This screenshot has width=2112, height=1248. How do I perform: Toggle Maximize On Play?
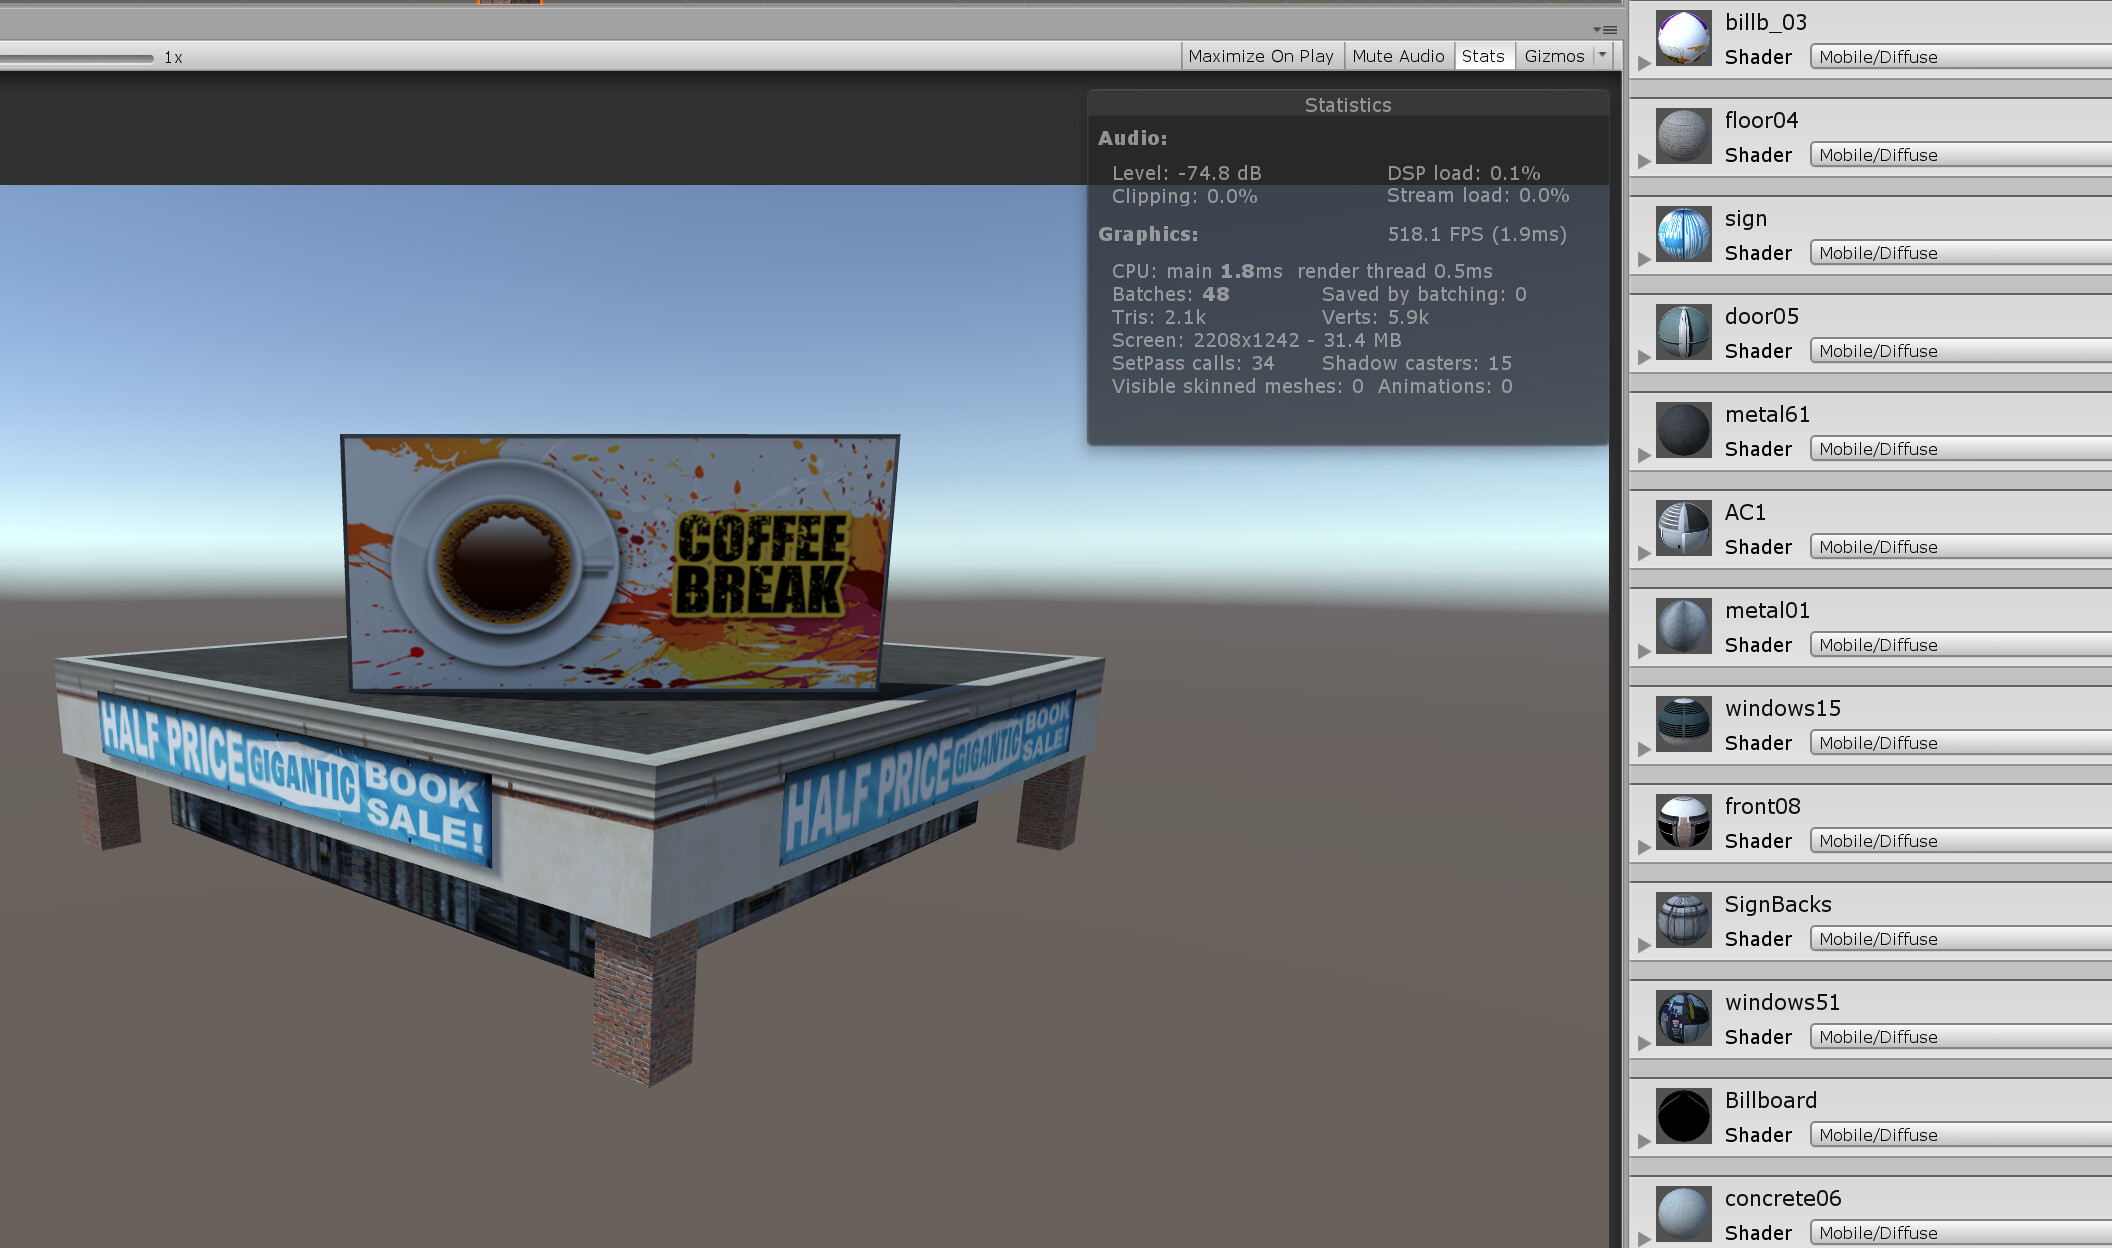(1261, 55)
